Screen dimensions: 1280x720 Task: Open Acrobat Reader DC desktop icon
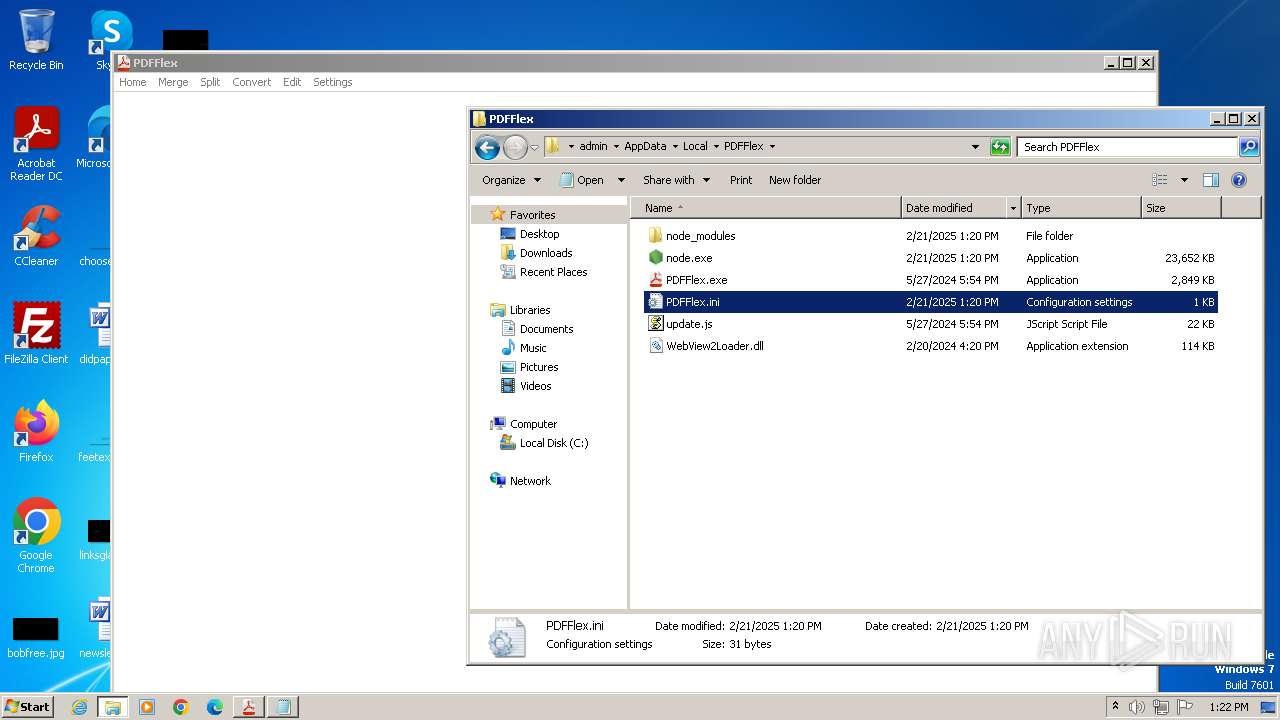point(36,144)
